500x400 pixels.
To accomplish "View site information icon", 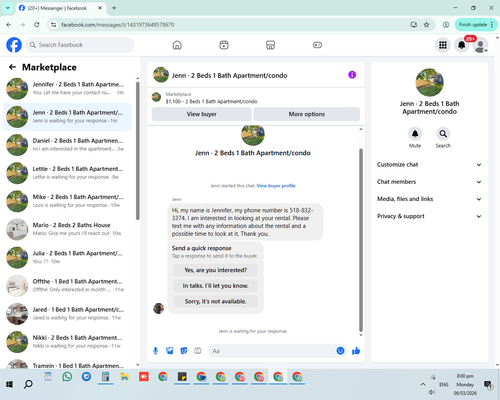I will [x=53, y=25].
